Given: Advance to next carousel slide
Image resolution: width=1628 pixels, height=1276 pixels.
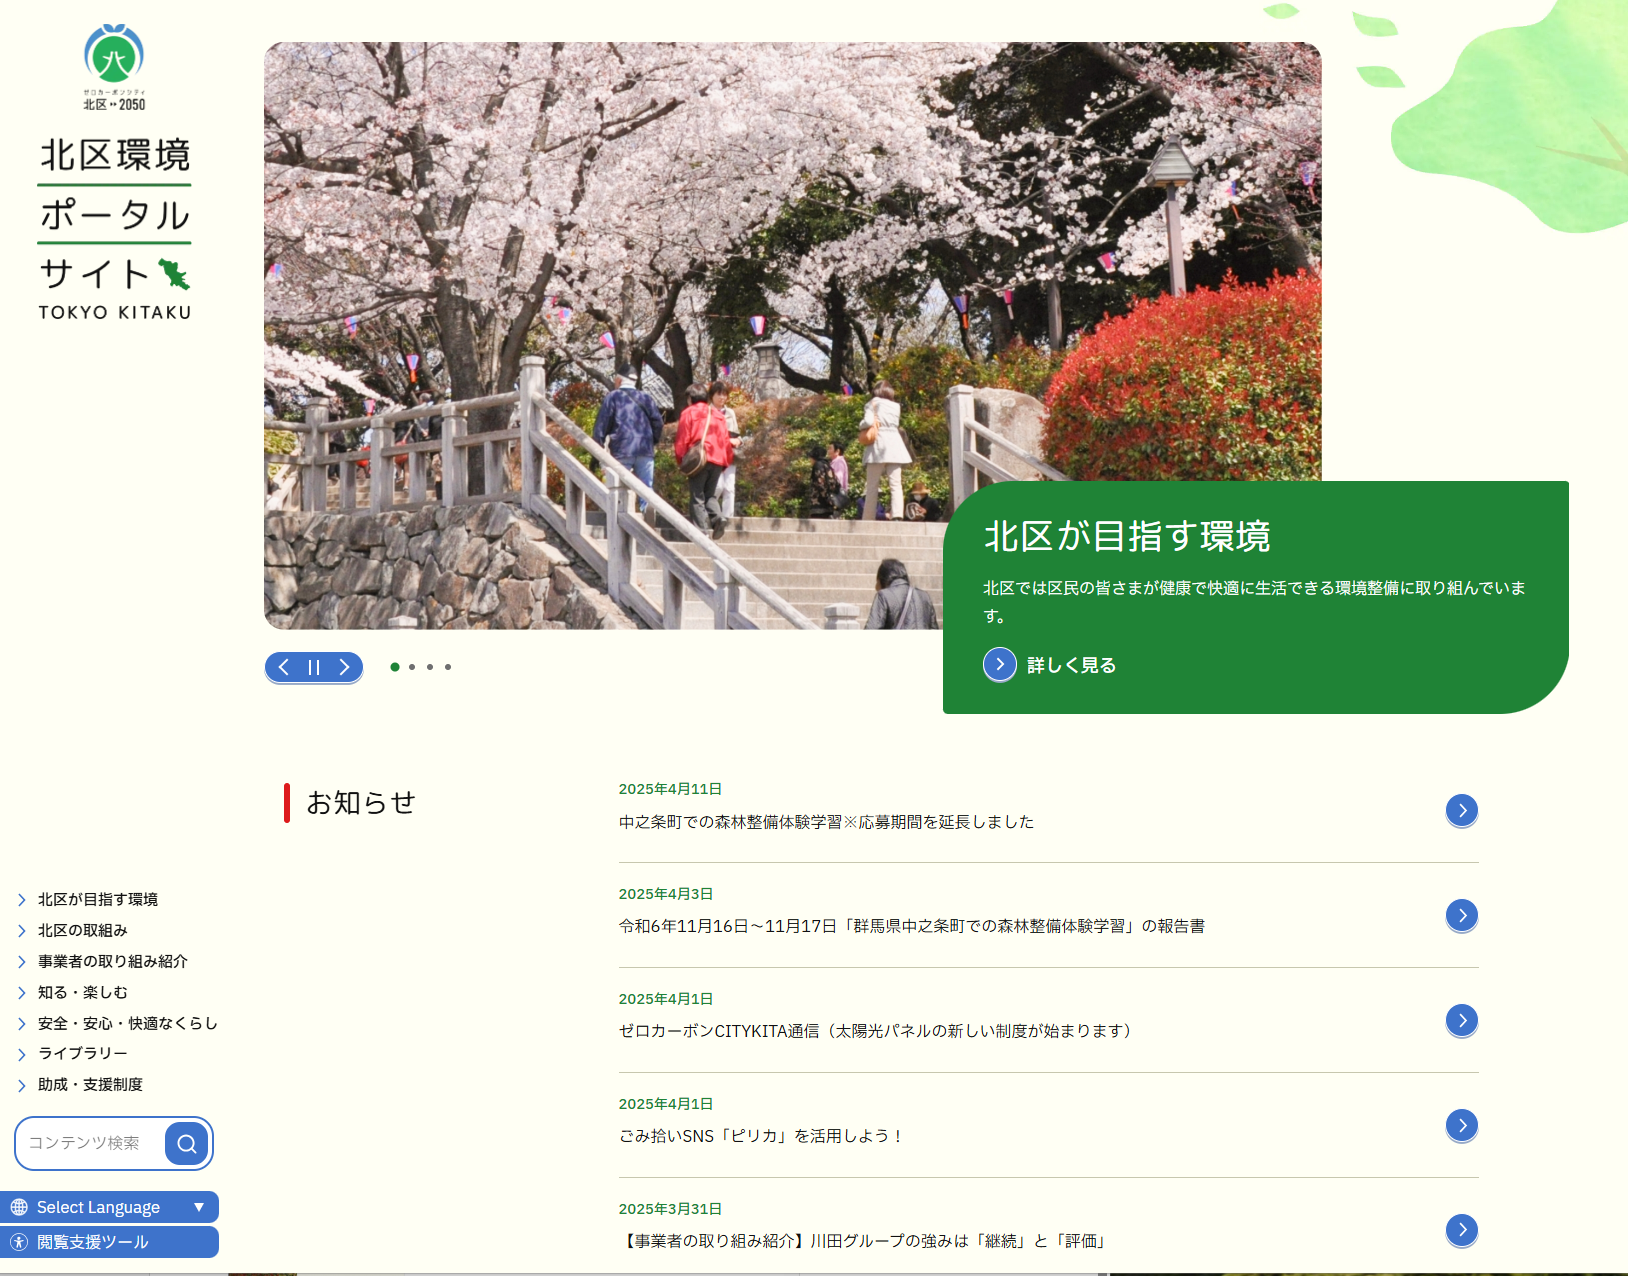Looking at the screenshot, I should pyautogui.click(x=344, y=667).
